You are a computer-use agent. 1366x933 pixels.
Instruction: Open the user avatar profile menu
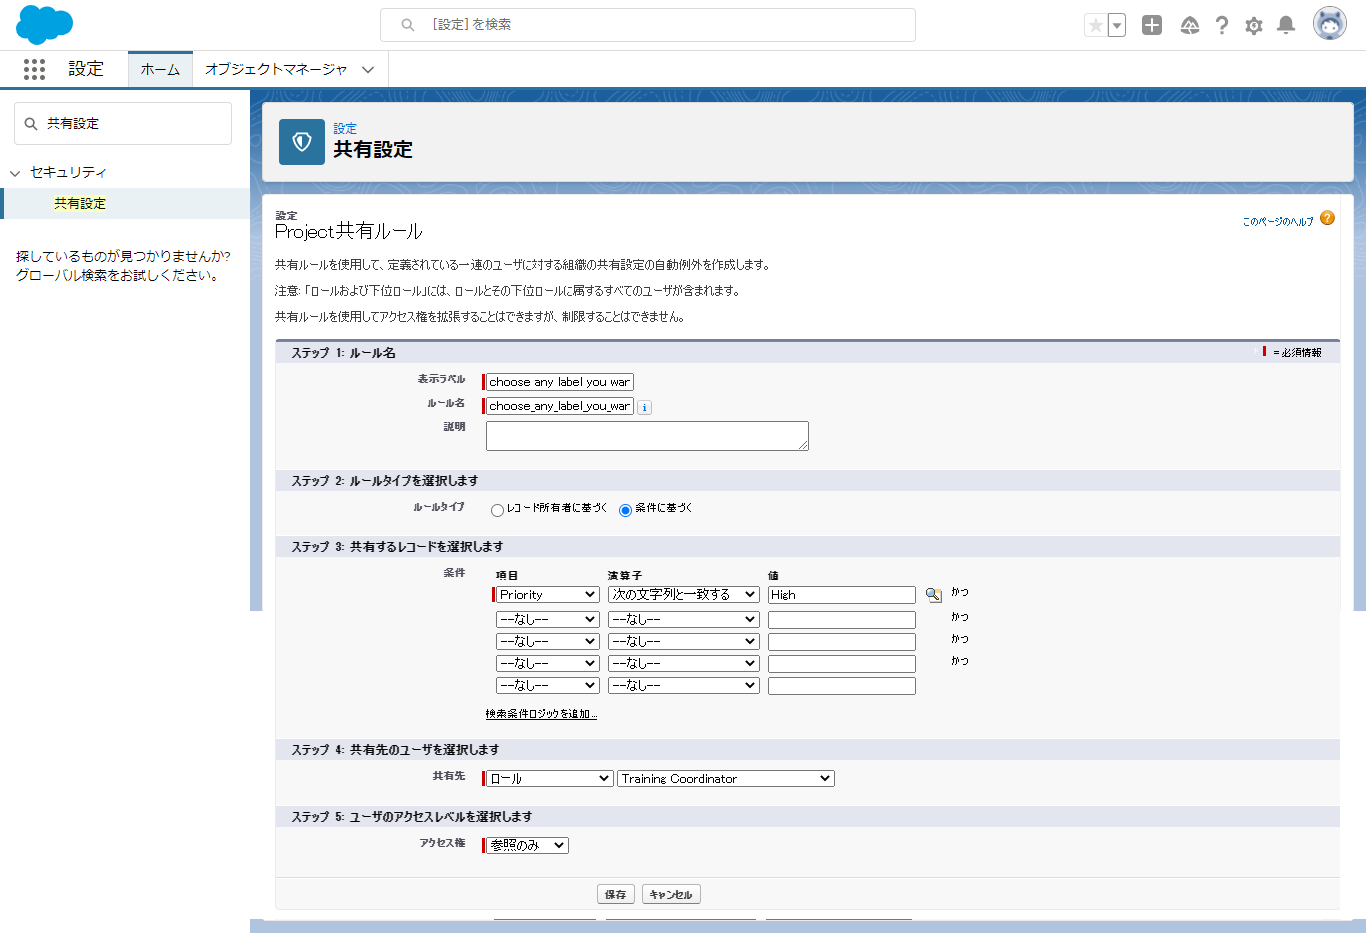point(1330,24)
